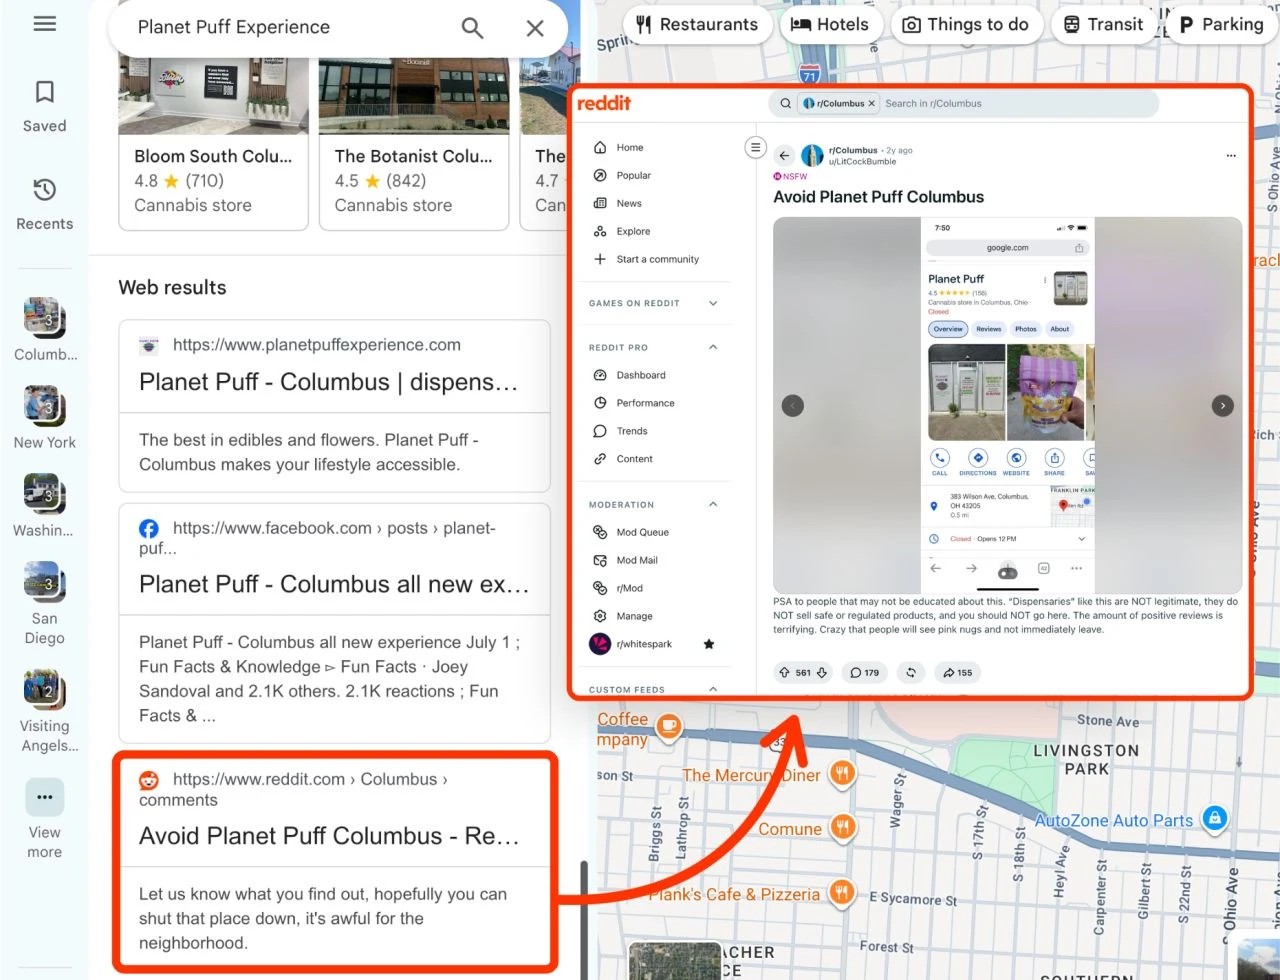Viewport: 1280px width, 980px height.
Task: Open The Botanist cannabis store card
Action: [413, 144]
